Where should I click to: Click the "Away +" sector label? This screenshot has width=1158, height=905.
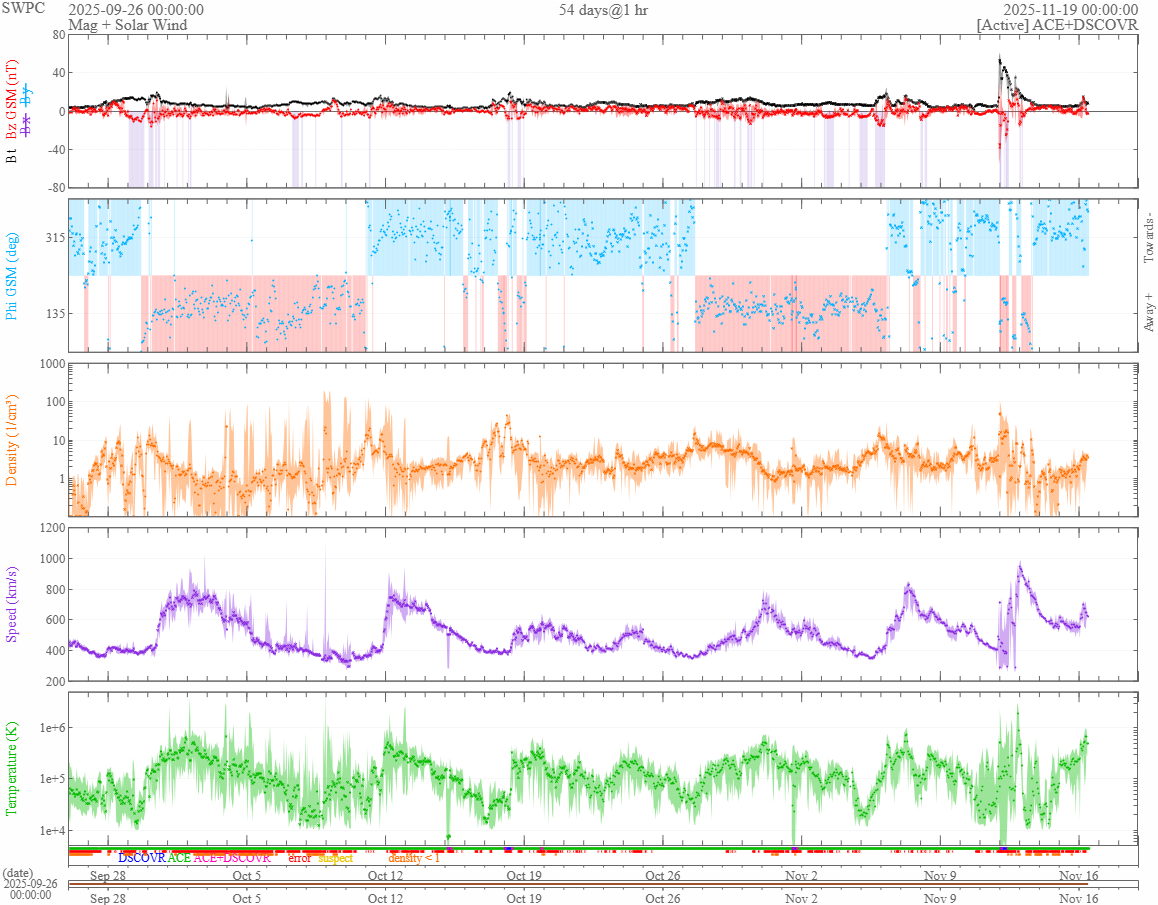[x=1148, y=313]
